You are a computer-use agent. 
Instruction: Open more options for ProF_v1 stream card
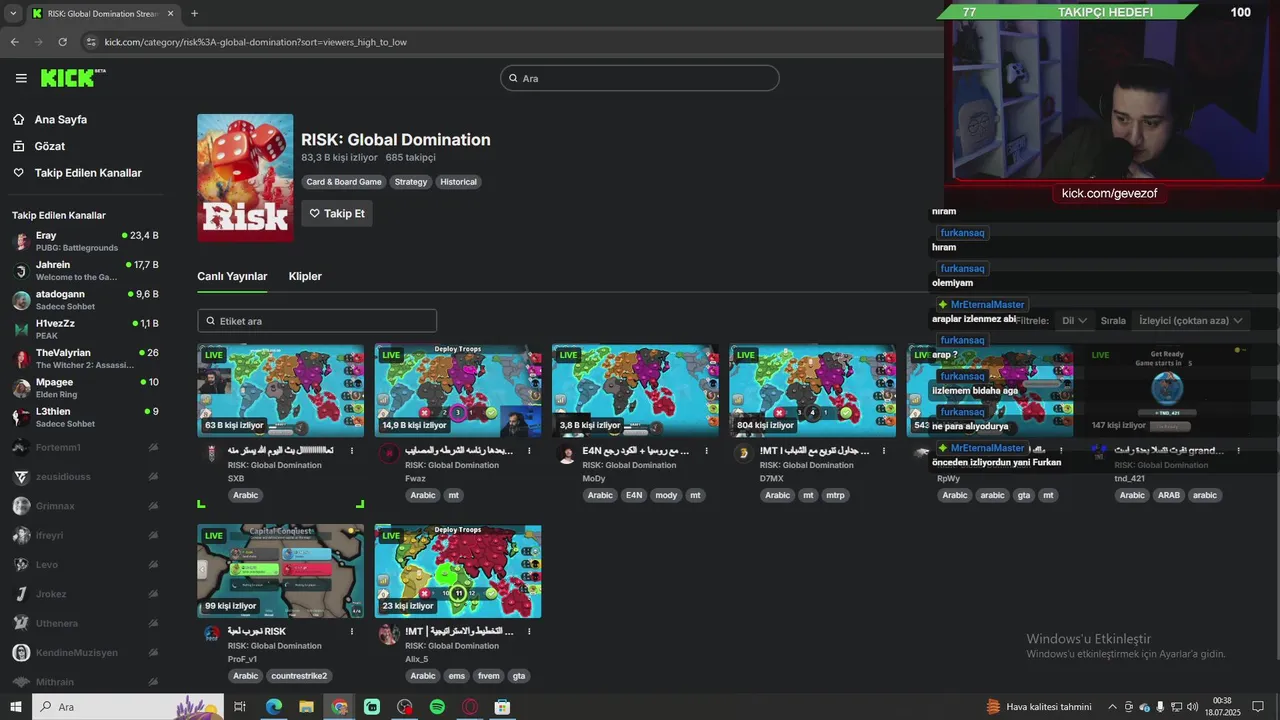(352, 632)
